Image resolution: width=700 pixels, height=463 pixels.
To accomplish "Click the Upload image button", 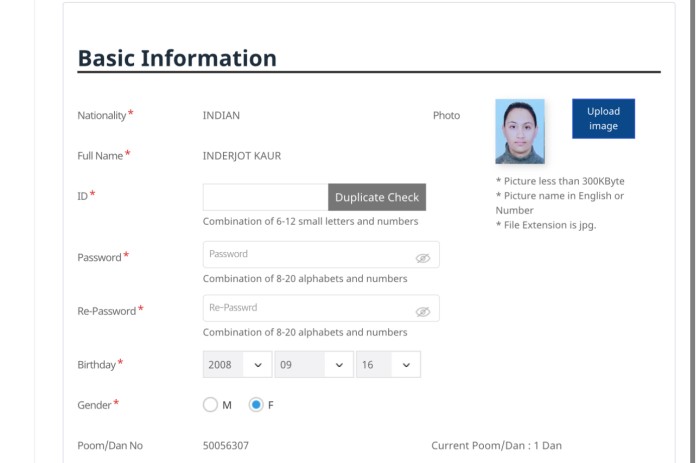I will (x=603, y=119).
